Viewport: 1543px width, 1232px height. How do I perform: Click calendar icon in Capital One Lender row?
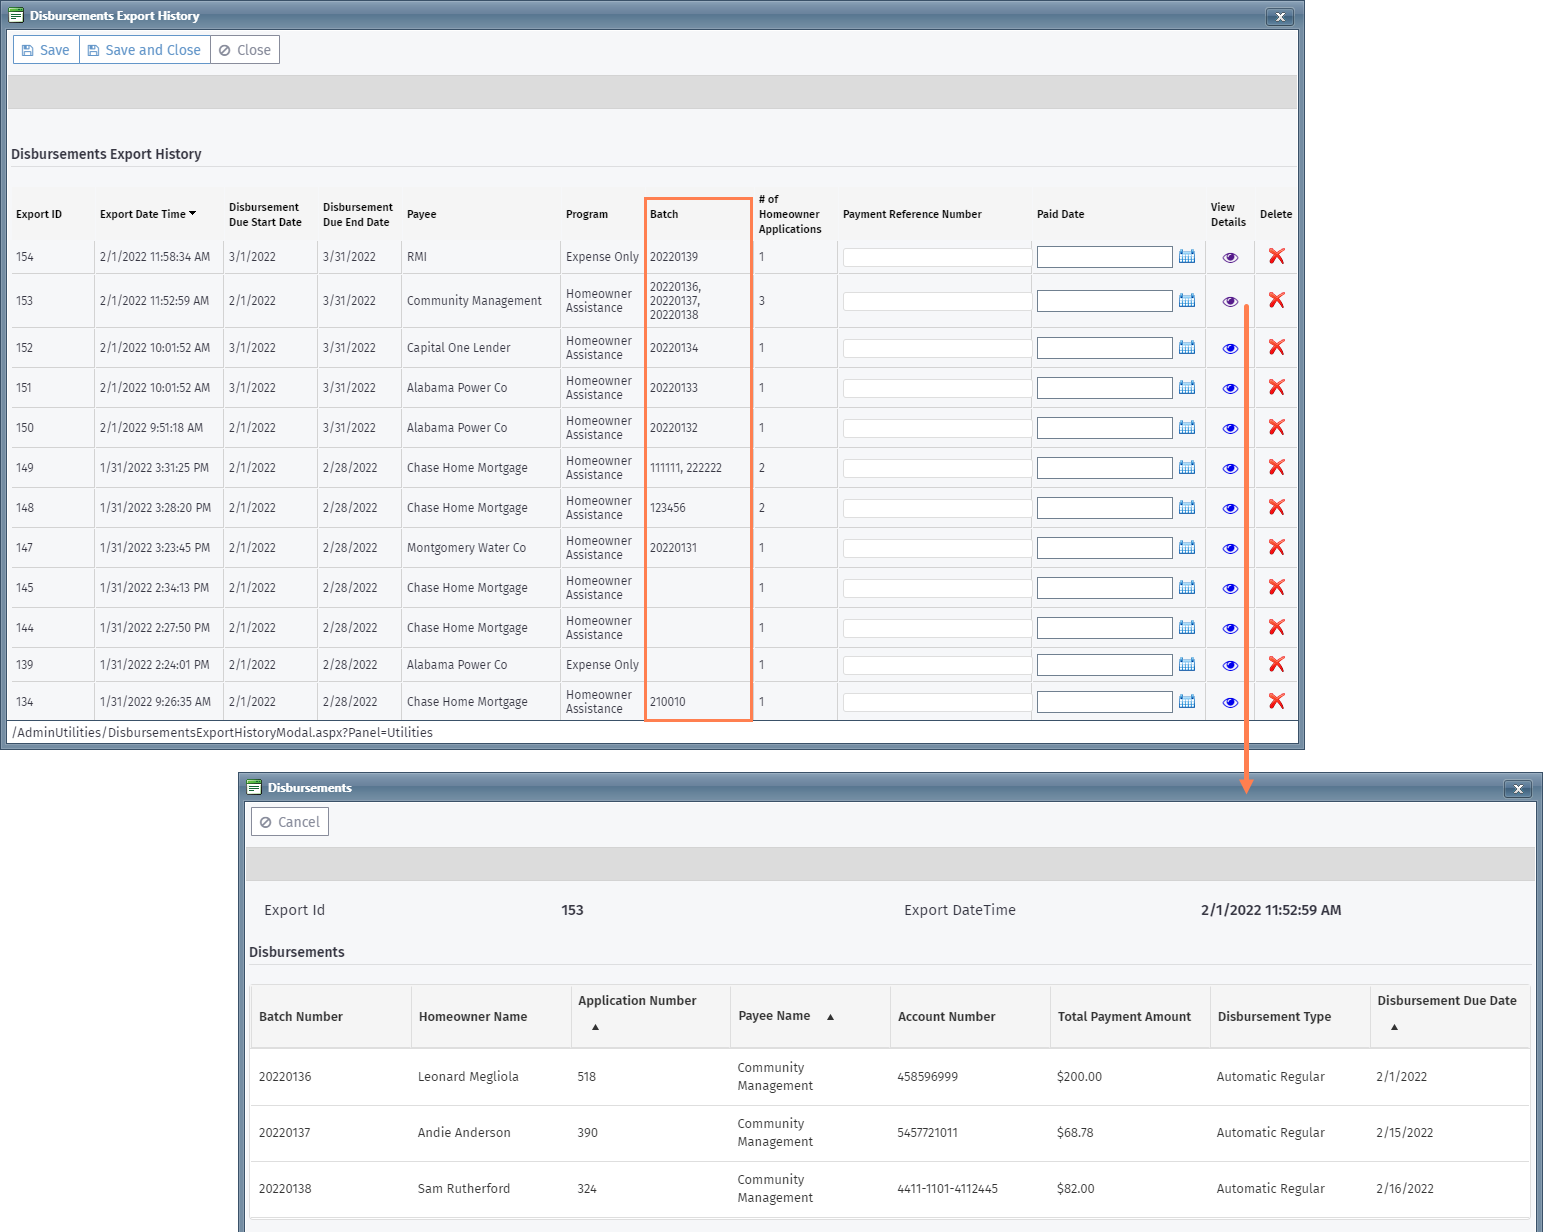click(1187, 348)
